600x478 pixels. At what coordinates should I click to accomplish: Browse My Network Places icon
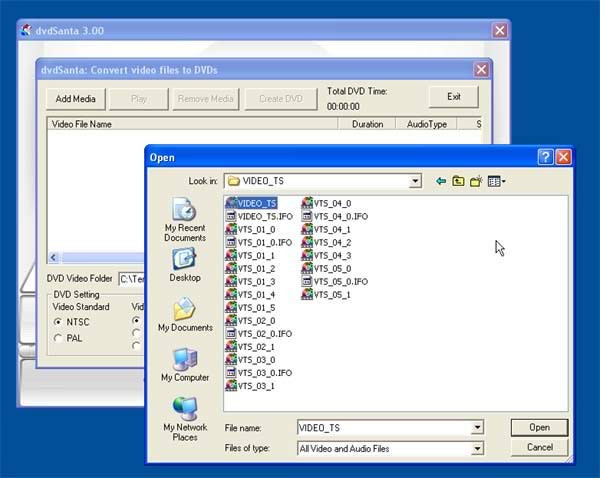point(185,419)
